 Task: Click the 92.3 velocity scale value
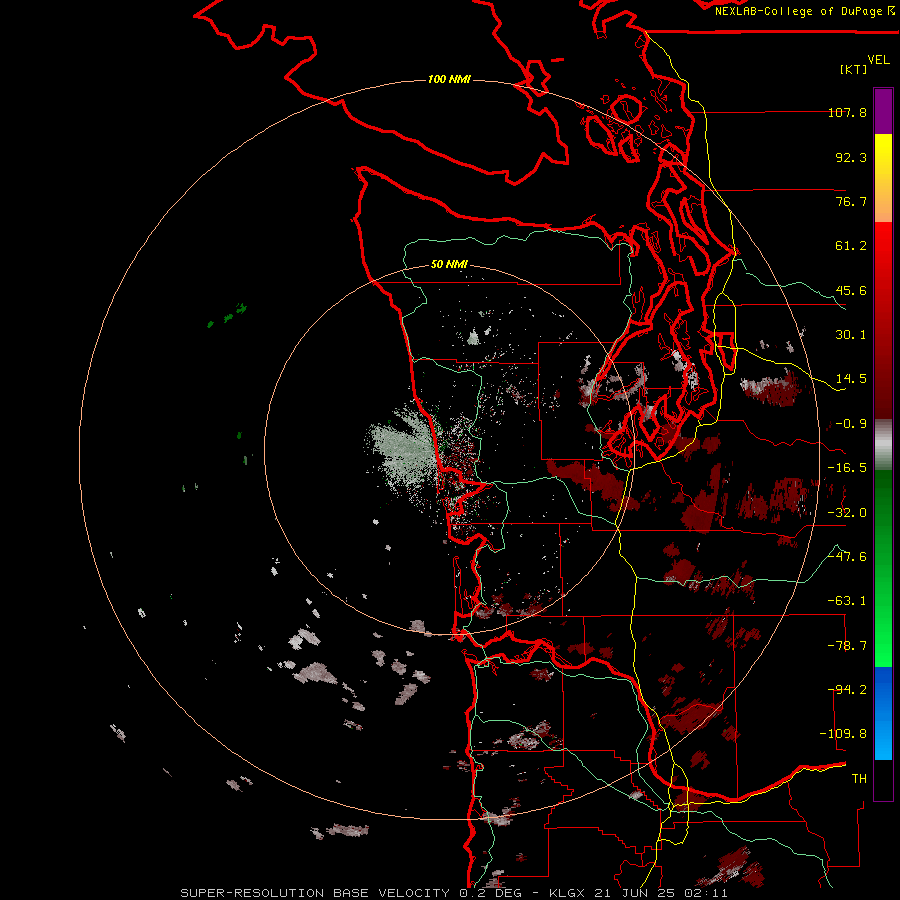[851, 157]
